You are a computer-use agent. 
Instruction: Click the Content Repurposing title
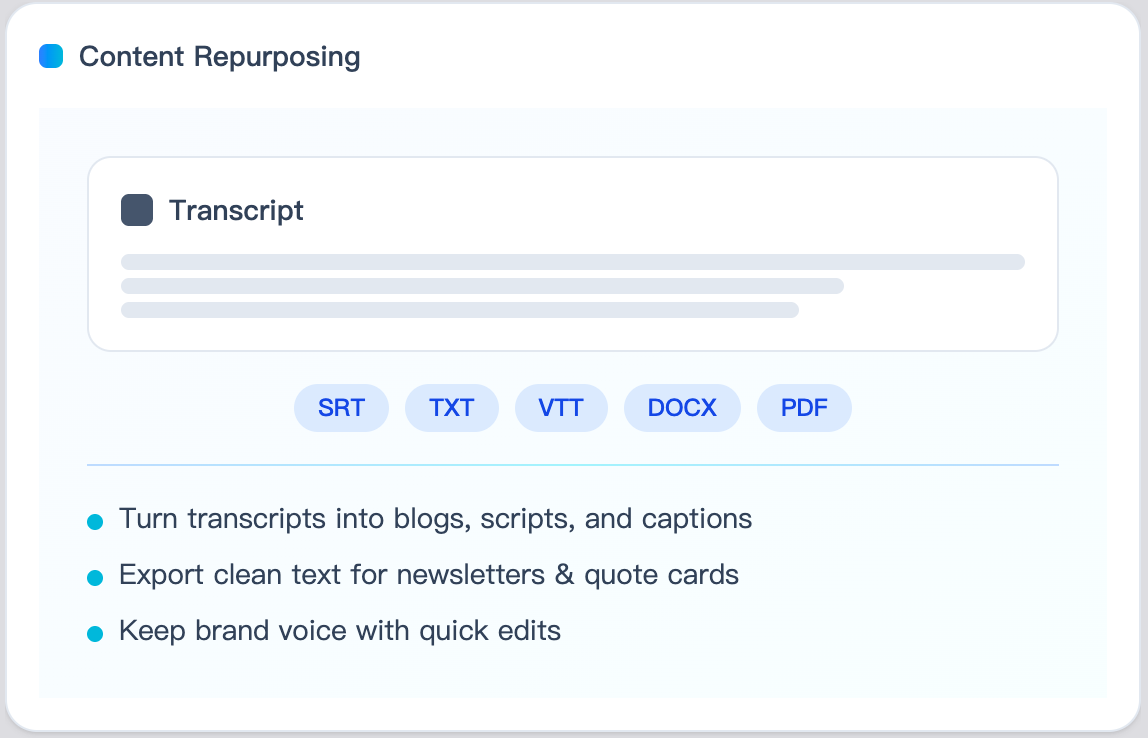pyautogui.click(x=220, y=57)
